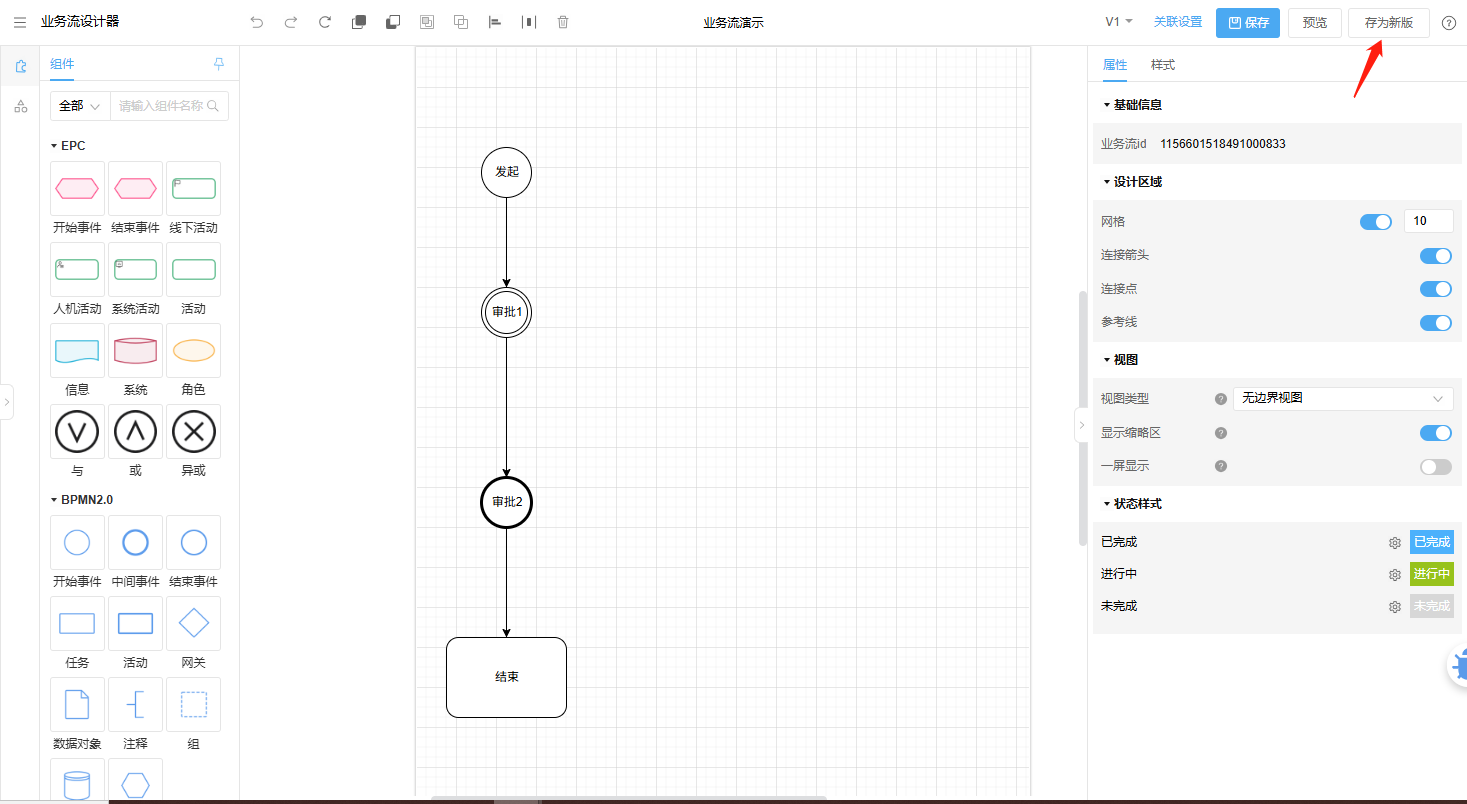This screenshot has height=804, width=1467.
Task: Select the 审批2 node on canvas
Action: (507, 502)
